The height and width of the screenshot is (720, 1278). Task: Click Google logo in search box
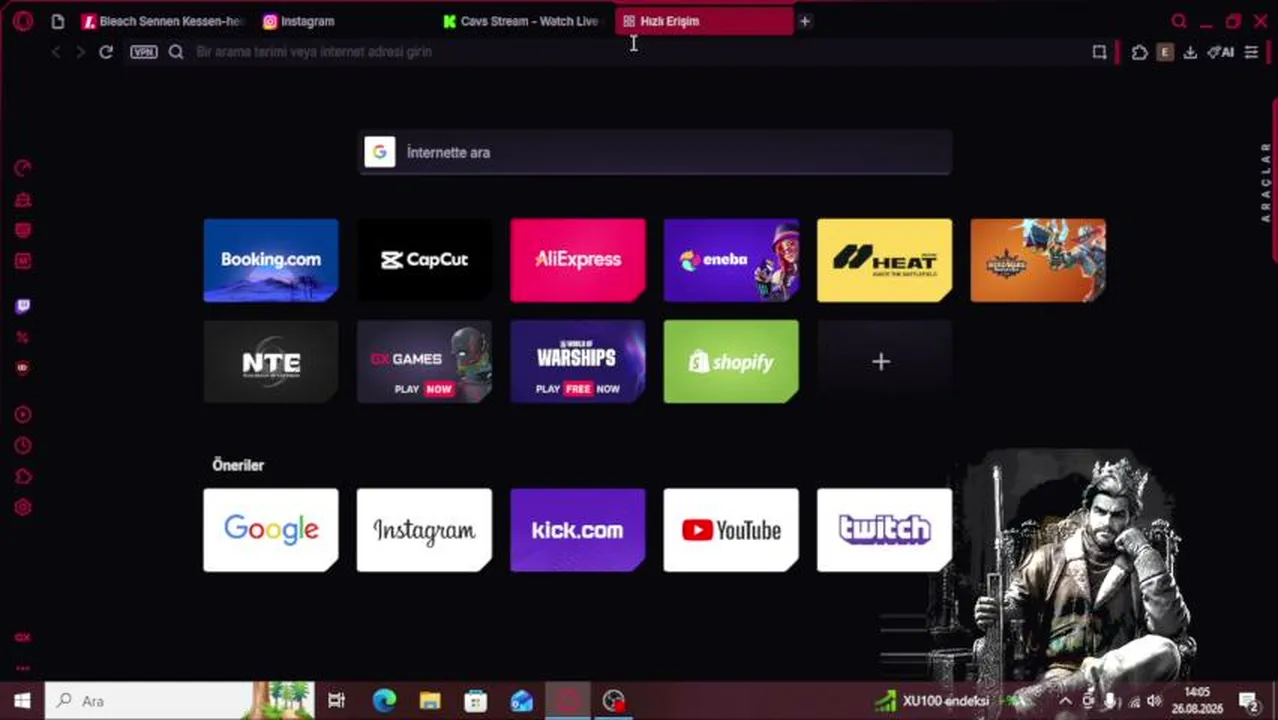380,152
